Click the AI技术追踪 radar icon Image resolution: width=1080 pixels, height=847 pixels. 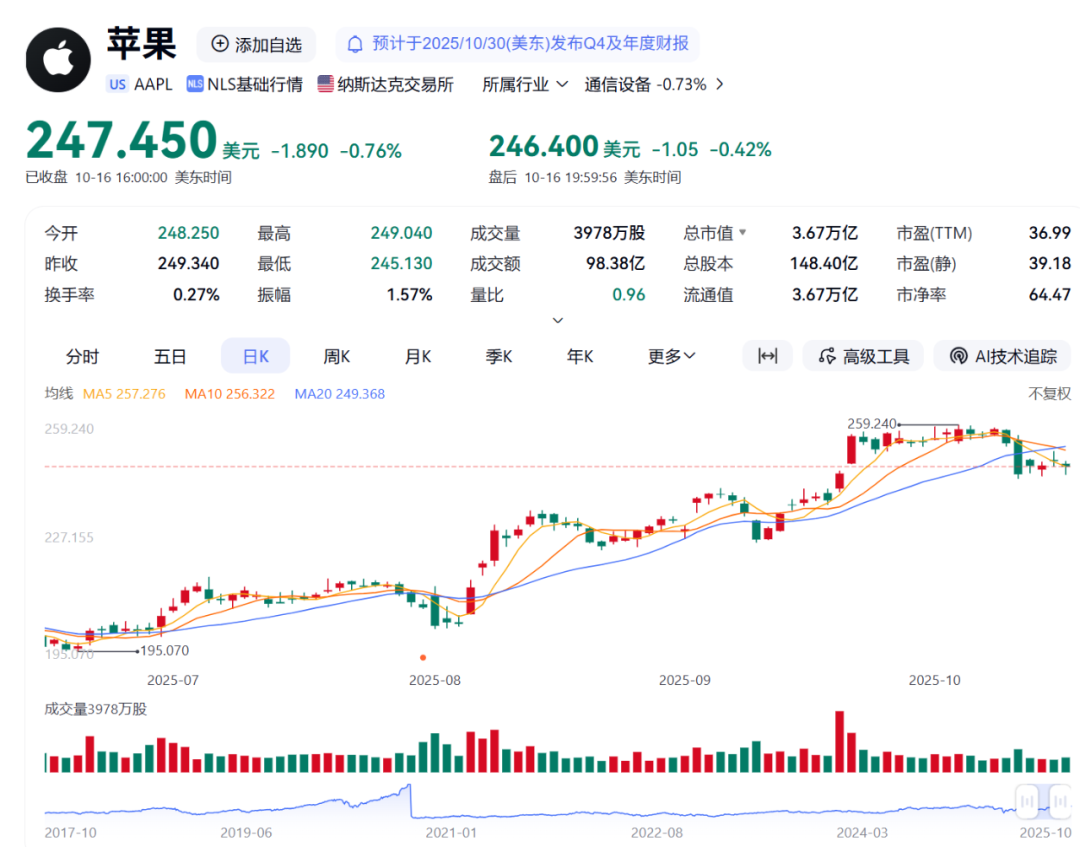click(958, 356)
